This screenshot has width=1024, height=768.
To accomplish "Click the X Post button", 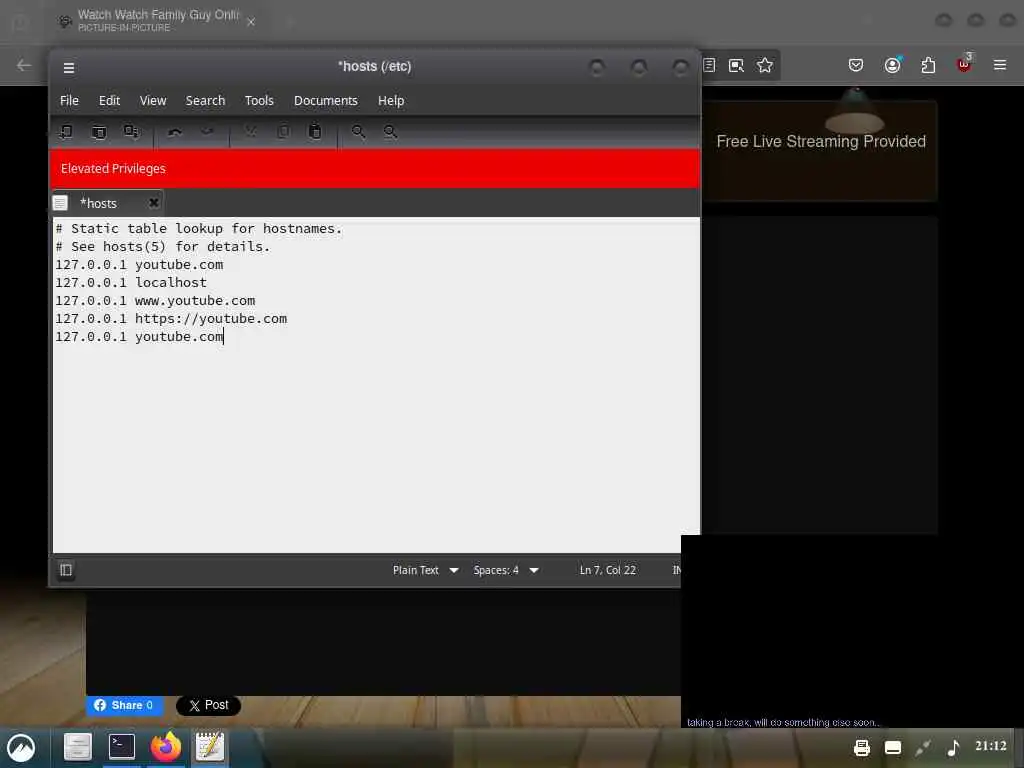I will tap(208, 705).
